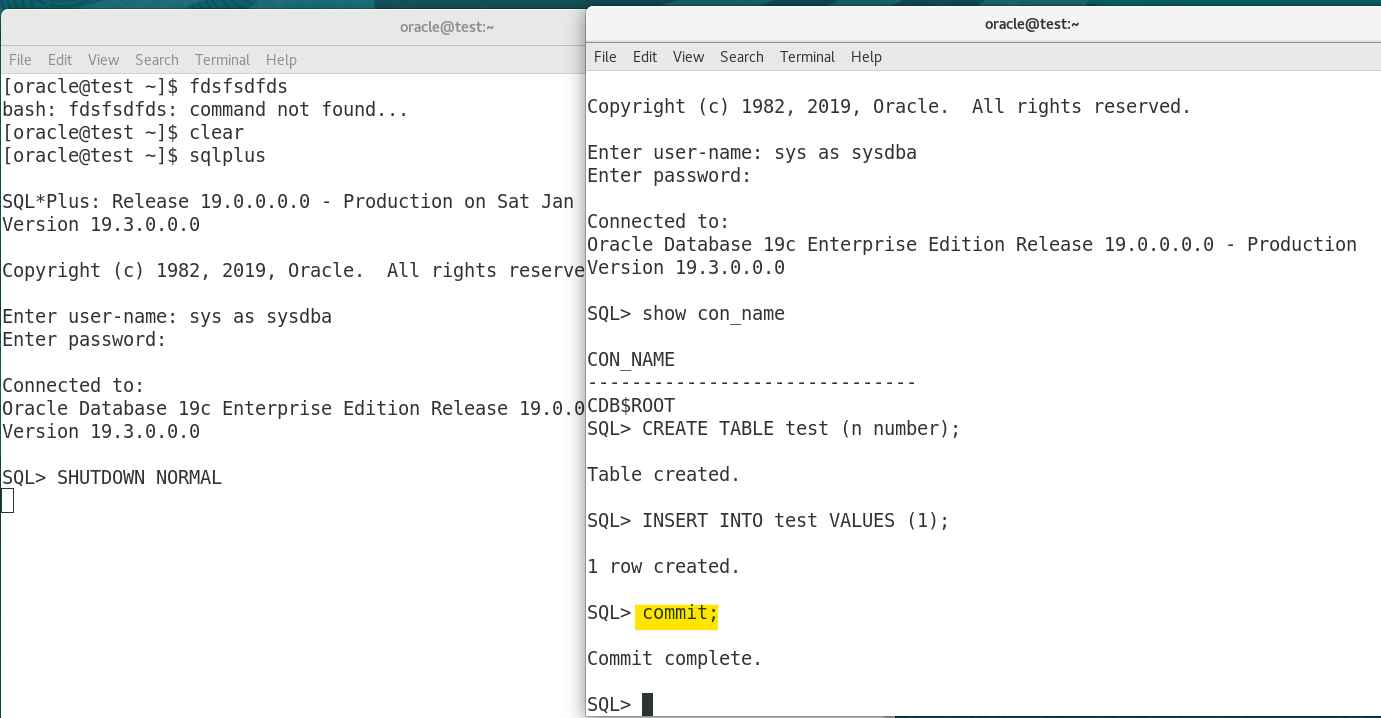1381x718 pixels.
Task: Click 'INSERT INTO test VALUES (1);' line
Action: pyautogui.click(x=768, y=521)
